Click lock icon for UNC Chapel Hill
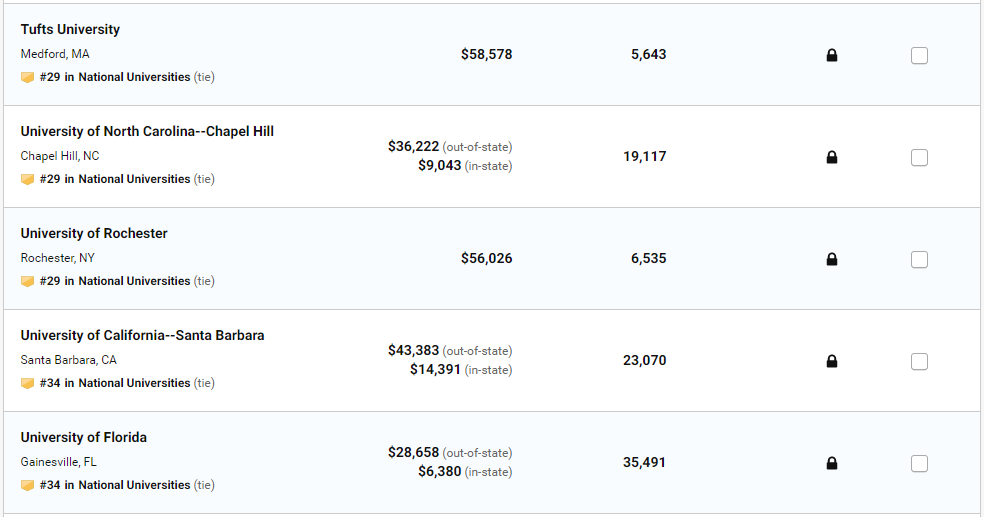Image resolution: width=984 pixels, height=517 pixels. click(x=831, y=158)
